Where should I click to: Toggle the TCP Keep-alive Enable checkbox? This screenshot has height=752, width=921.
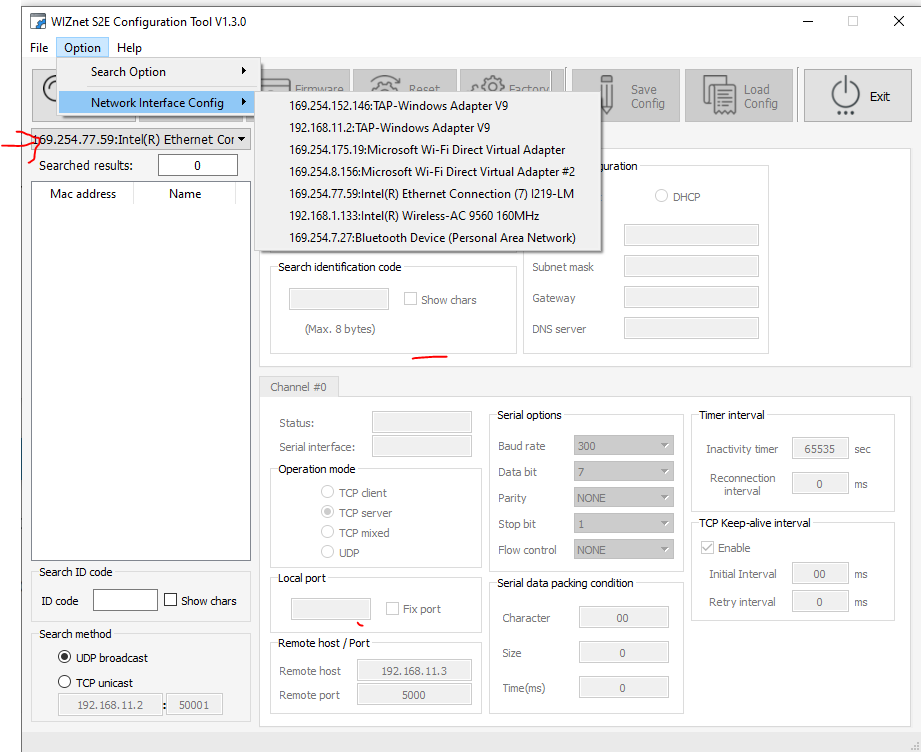coord(707,548)
